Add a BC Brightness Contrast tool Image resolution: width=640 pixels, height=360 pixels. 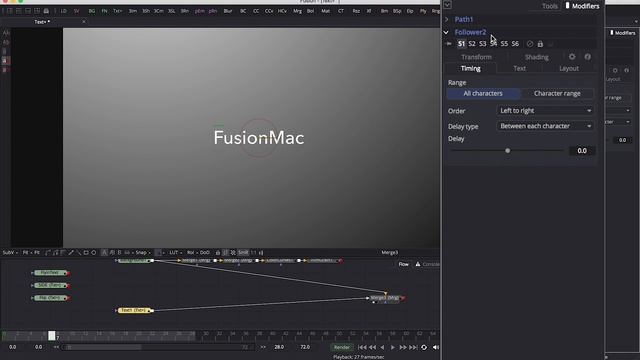click(243, 11)
